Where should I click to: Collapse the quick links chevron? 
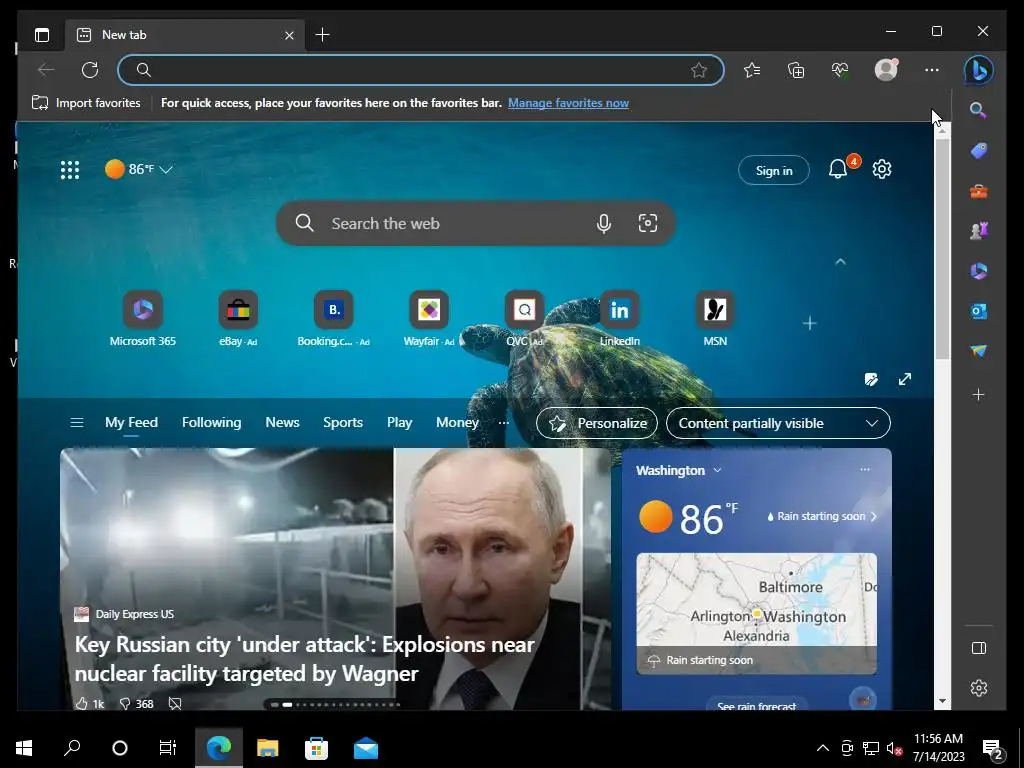pos(840,262)
